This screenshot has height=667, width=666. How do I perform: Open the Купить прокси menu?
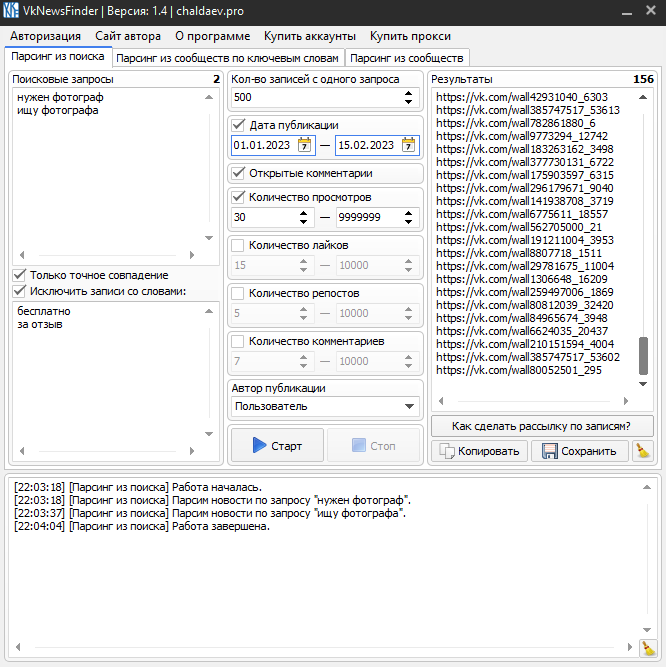409,35
